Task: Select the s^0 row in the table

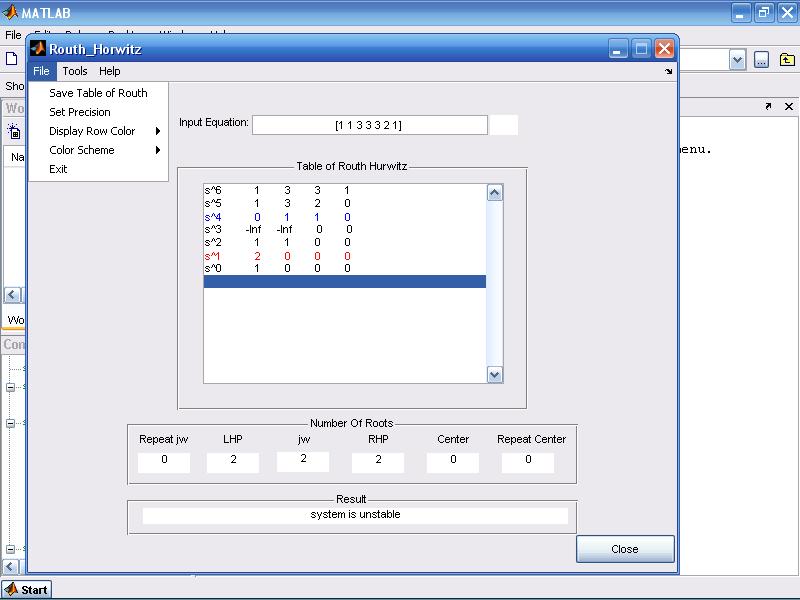Action: 344,268
